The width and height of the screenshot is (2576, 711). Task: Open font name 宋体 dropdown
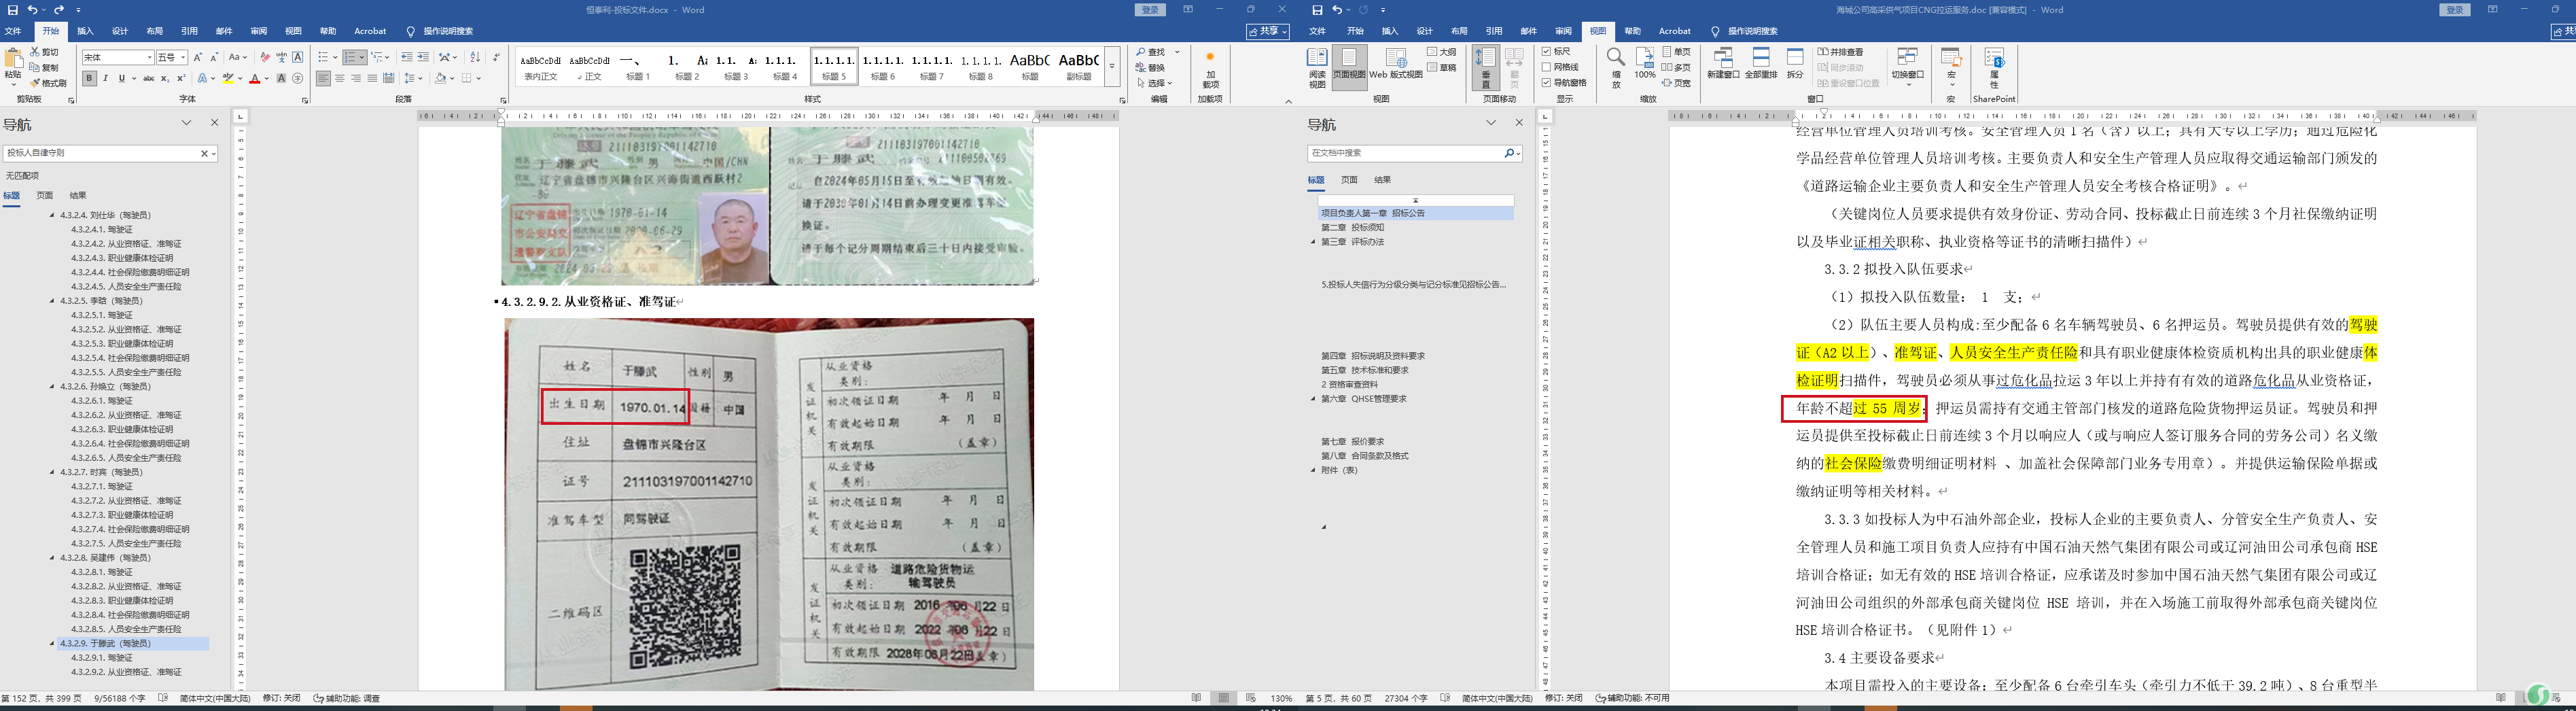point(150,57)
